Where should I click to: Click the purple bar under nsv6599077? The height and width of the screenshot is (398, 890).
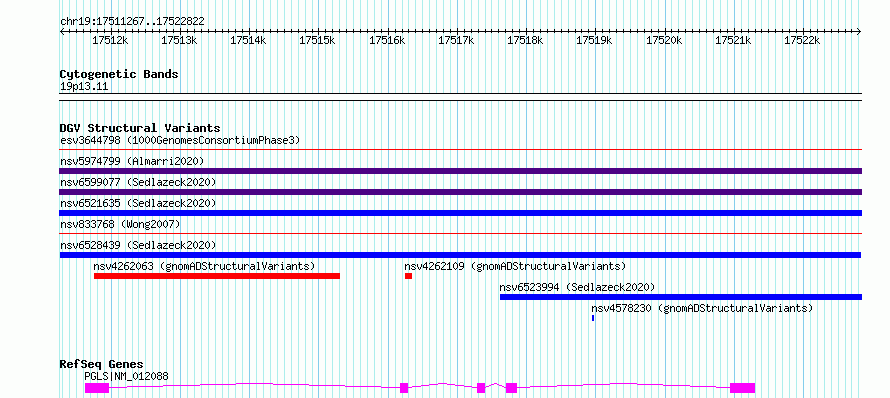pos(461,192)
